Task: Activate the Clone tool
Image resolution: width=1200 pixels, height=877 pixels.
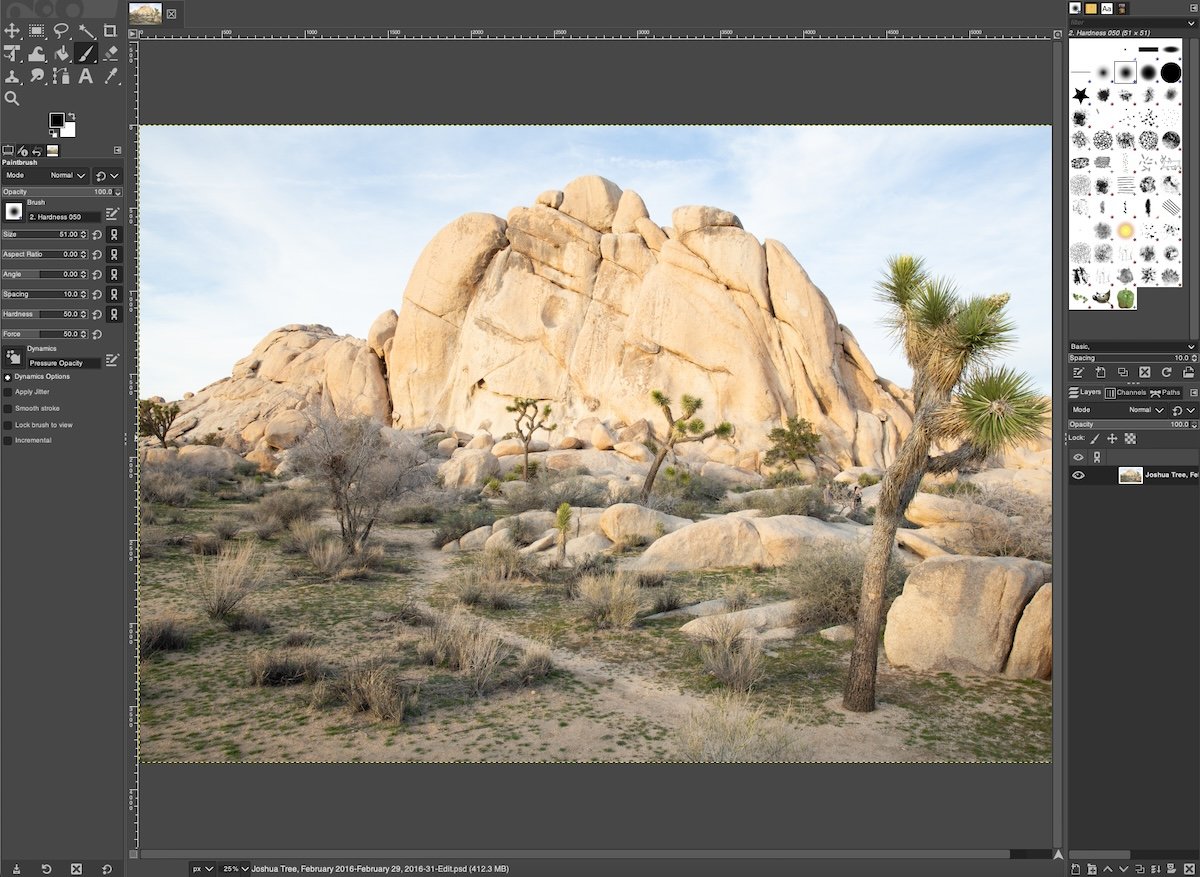Action: click(12, 76)
